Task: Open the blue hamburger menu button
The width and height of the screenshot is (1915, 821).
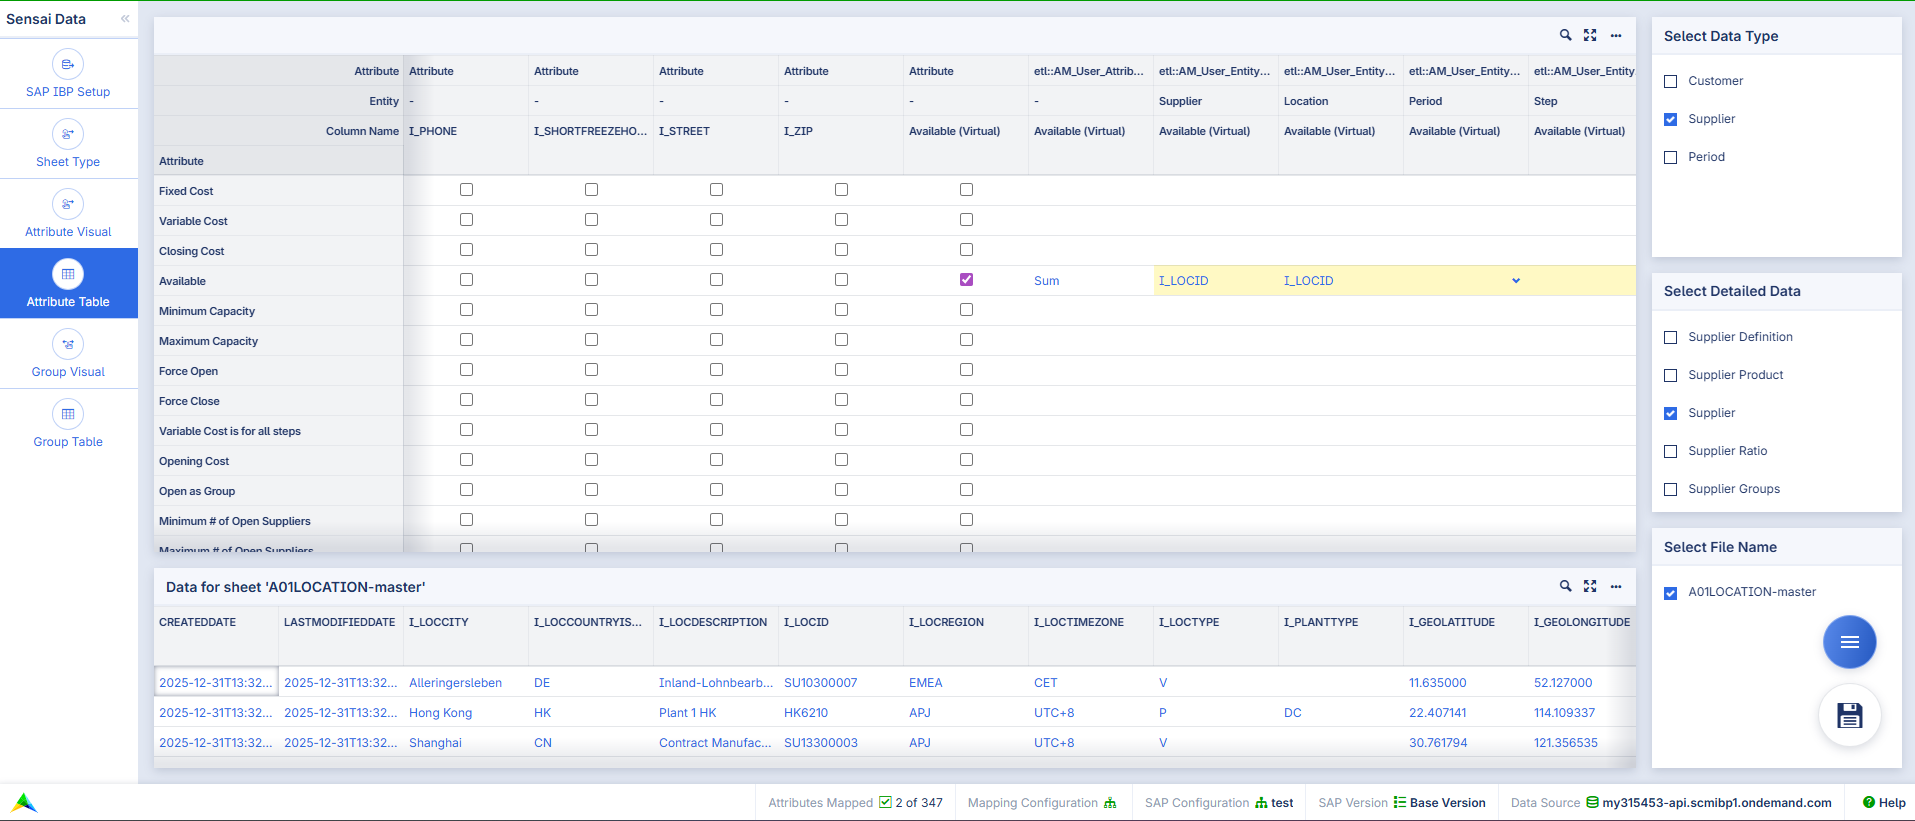Action: tap(1849, 642)
